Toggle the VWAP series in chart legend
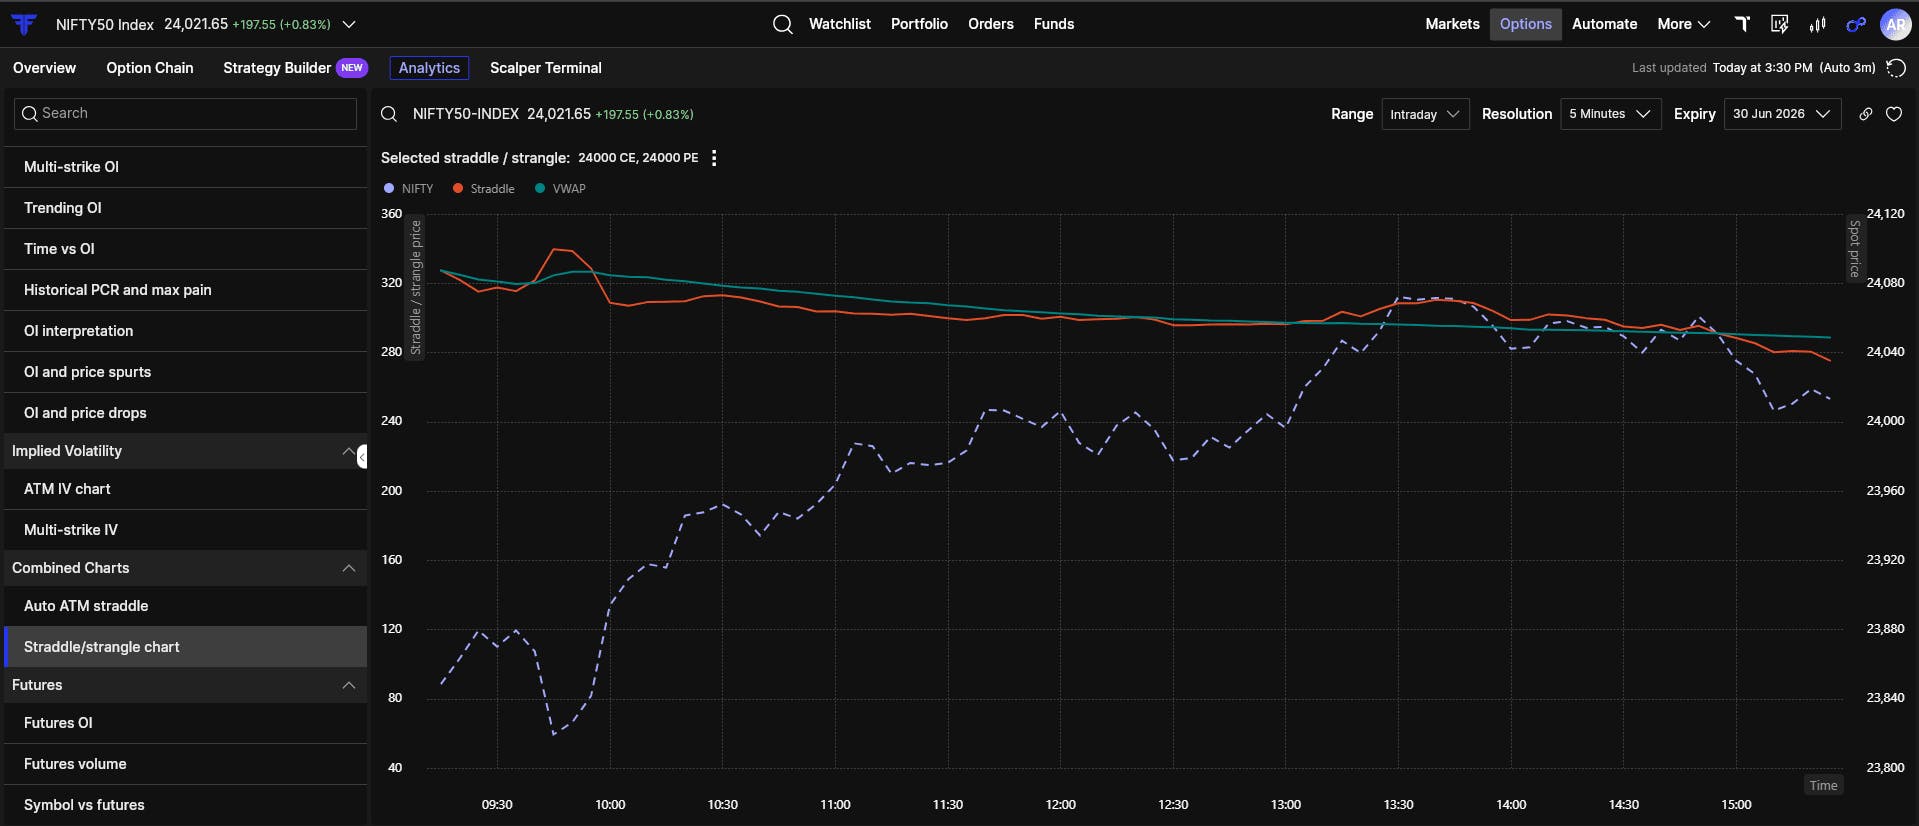 point(561,188)
